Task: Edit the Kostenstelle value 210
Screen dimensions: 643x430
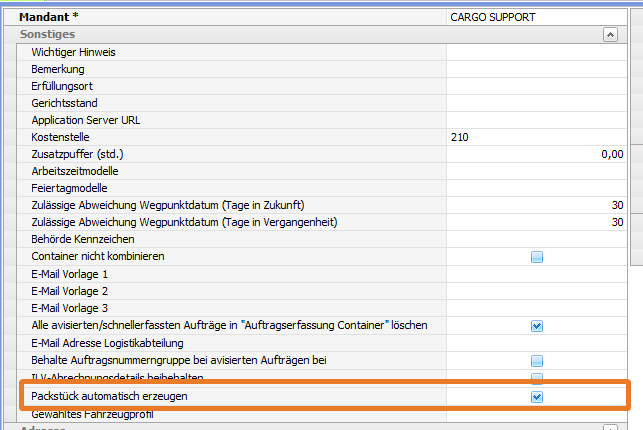Action: (536, 137)
